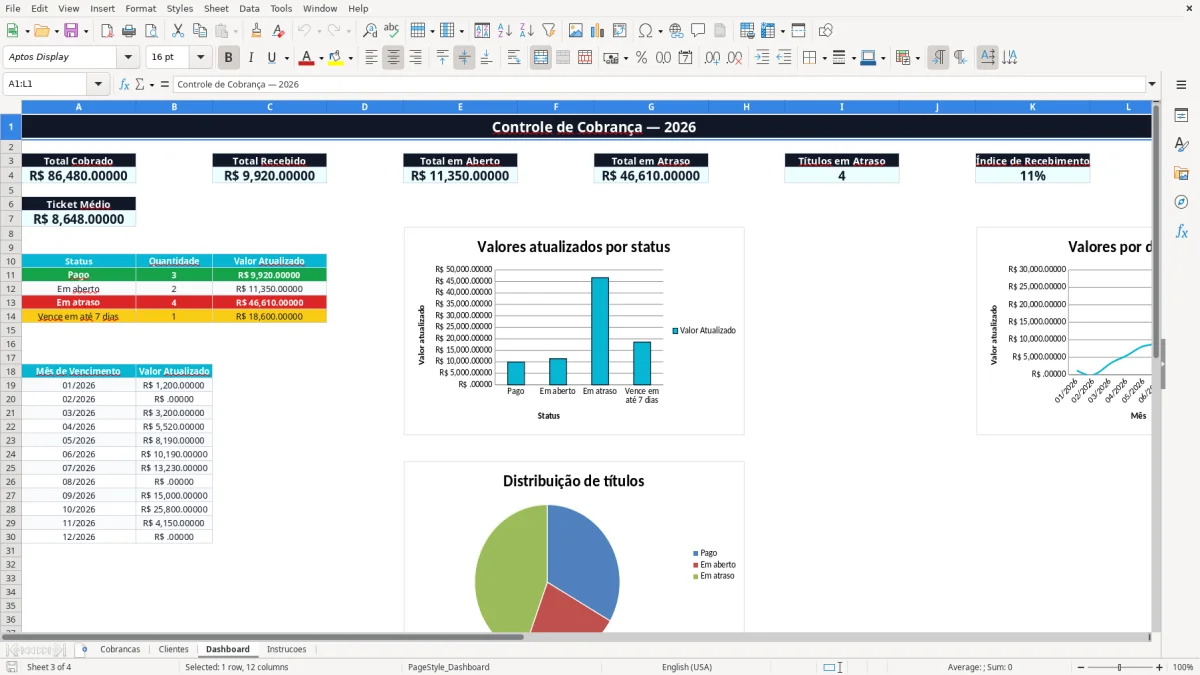The image size is (1200, 675).
Task: Click the Sort Ascending icon
Action: 505,31
